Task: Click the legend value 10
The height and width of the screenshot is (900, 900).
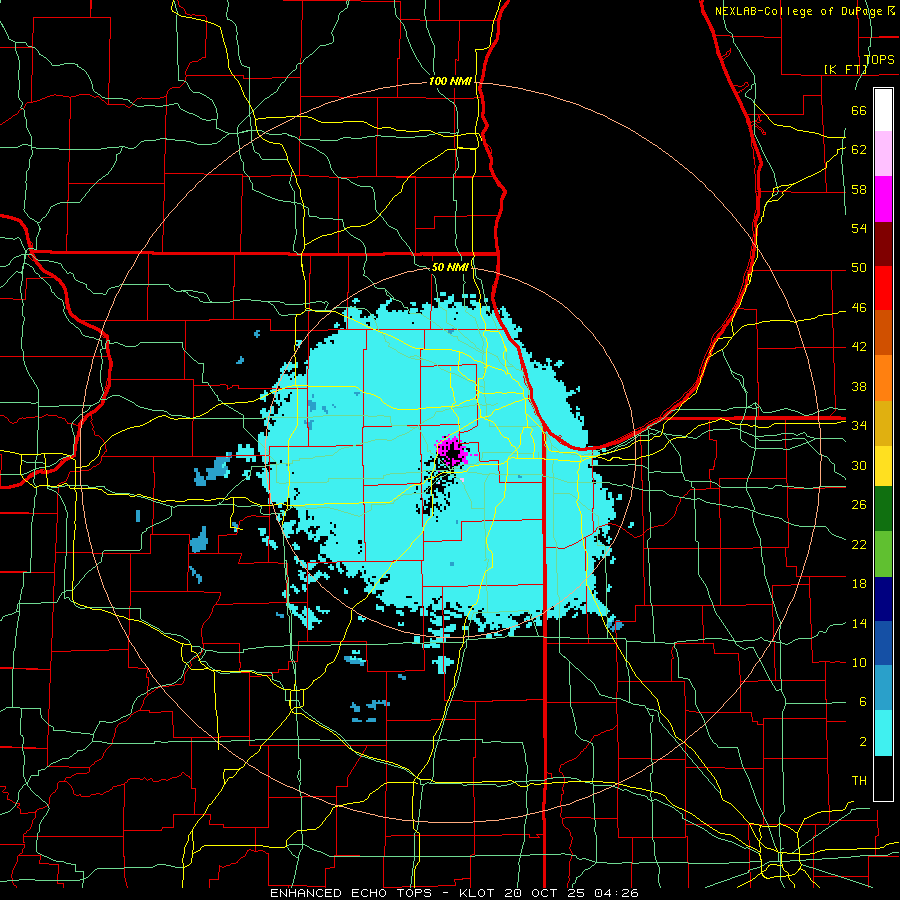Action: [x=859, y=662]
